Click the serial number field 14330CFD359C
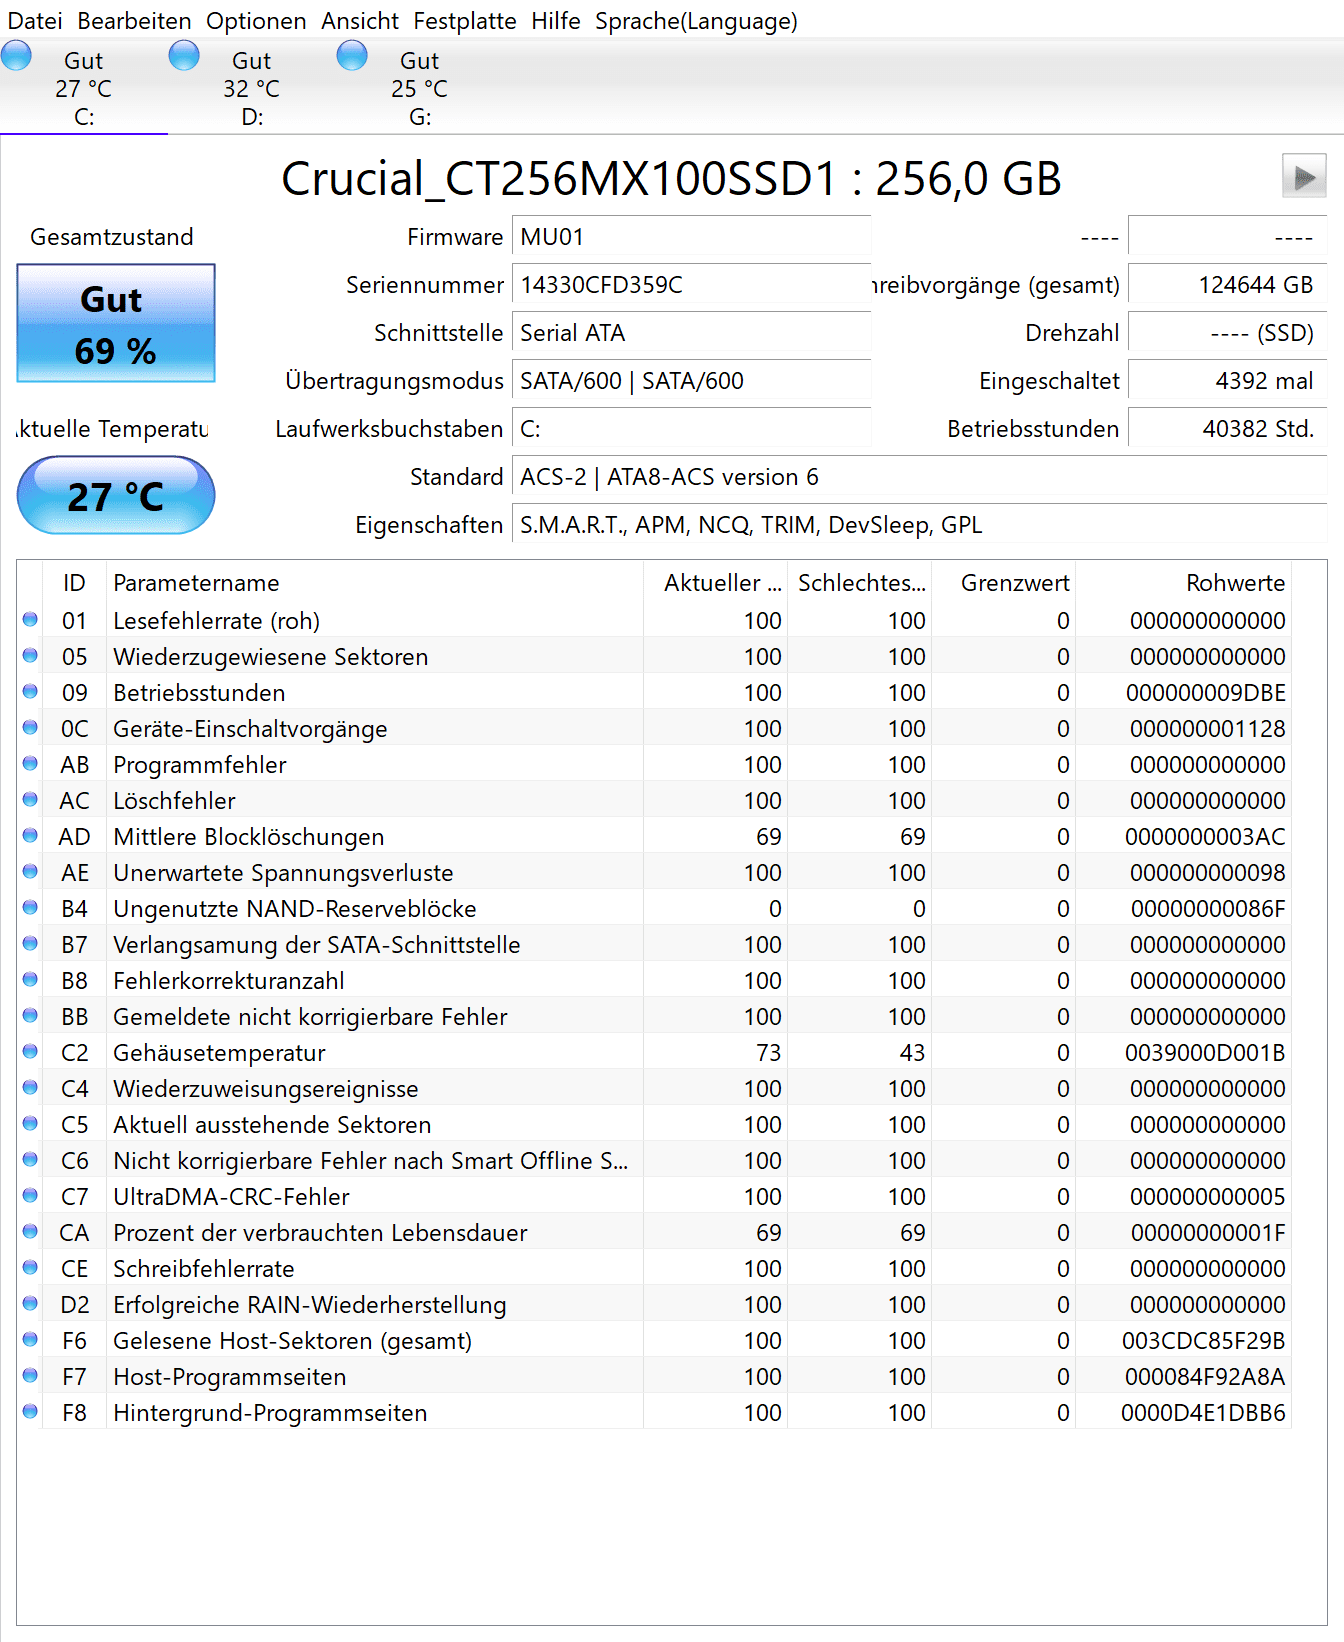 (x=691, y=285)
